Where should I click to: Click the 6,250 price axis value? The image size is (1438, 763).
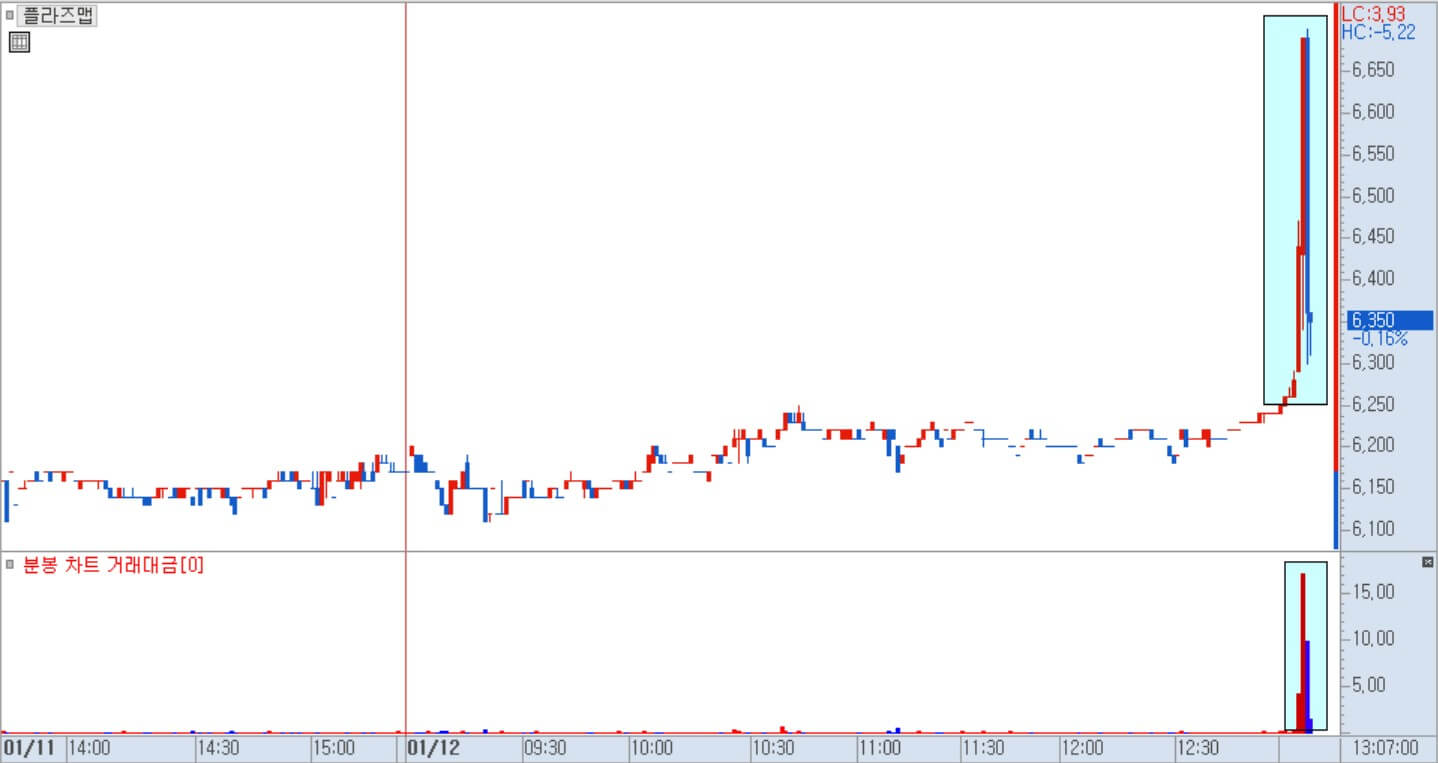click(x=1374, y=404)
